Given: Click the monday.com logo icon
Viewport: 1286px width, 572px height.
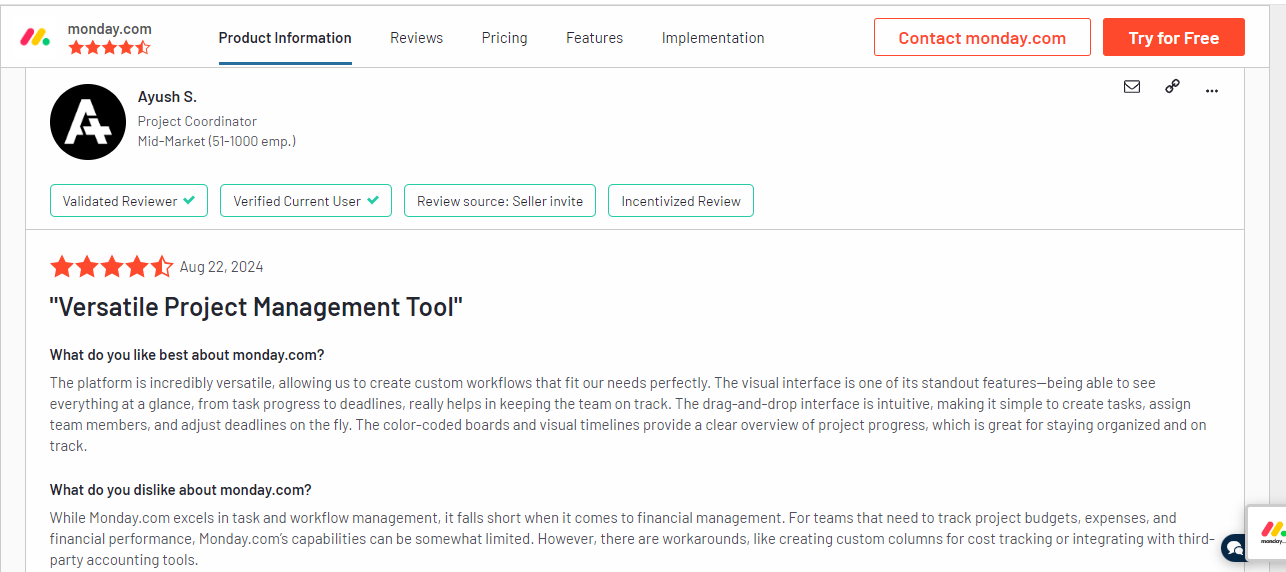Looking at the screenshot, I should (x=35, y=38).
